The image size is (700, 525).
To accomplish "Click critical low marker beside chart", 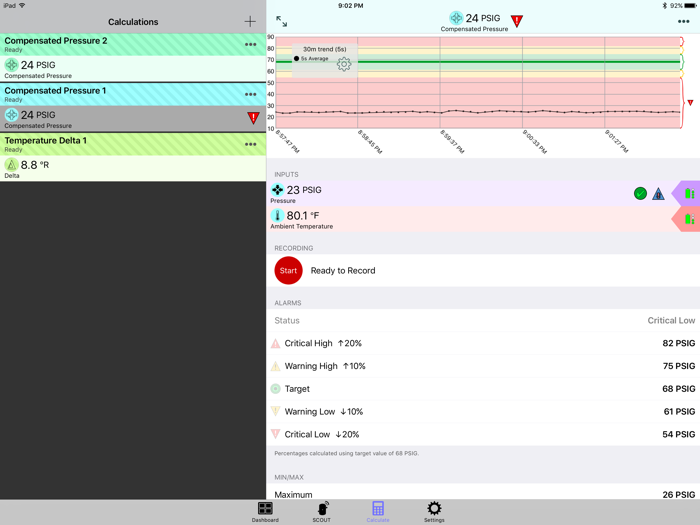I will click(x=690, y=103).
